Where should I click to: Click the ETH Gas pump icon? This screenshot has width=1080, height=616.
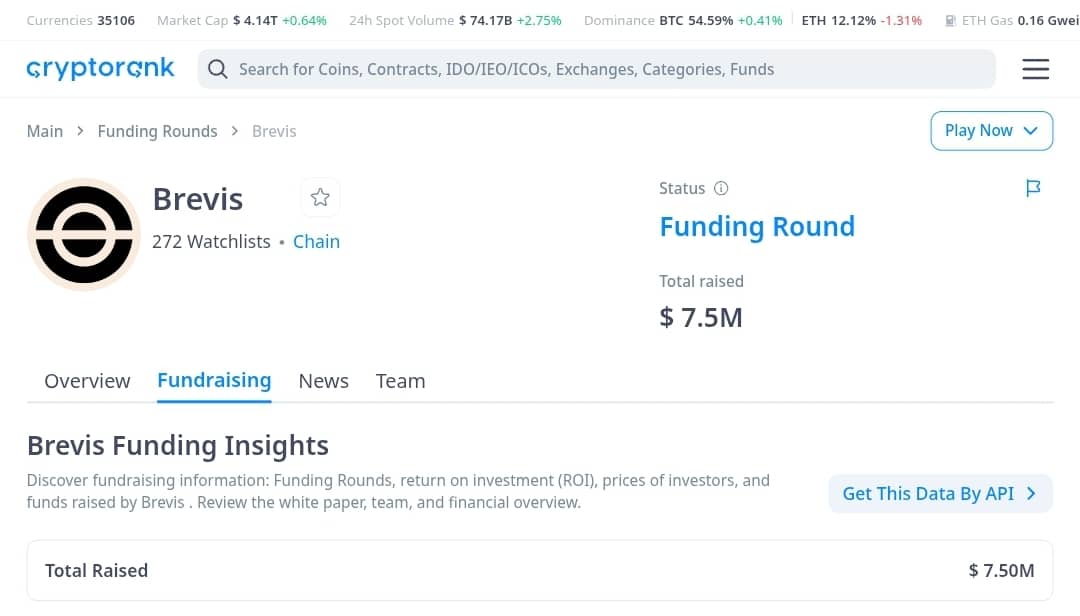(x=951, y=21)
